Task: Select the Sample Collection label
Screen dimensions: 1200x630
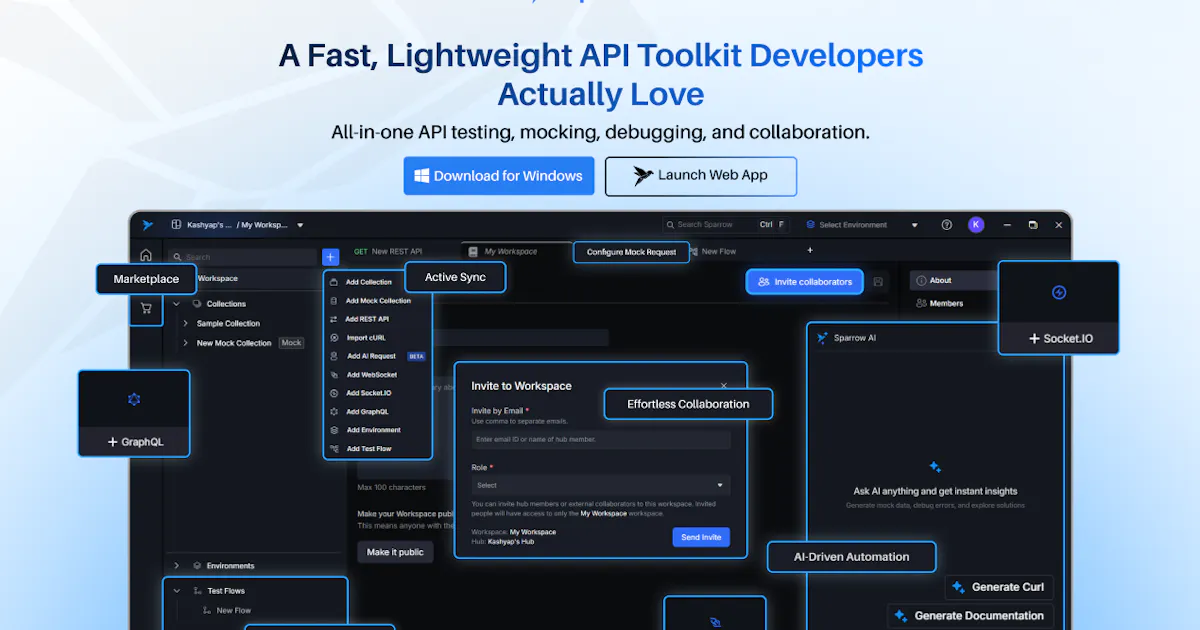Action: pyautogui.click(x=228, y=324)
